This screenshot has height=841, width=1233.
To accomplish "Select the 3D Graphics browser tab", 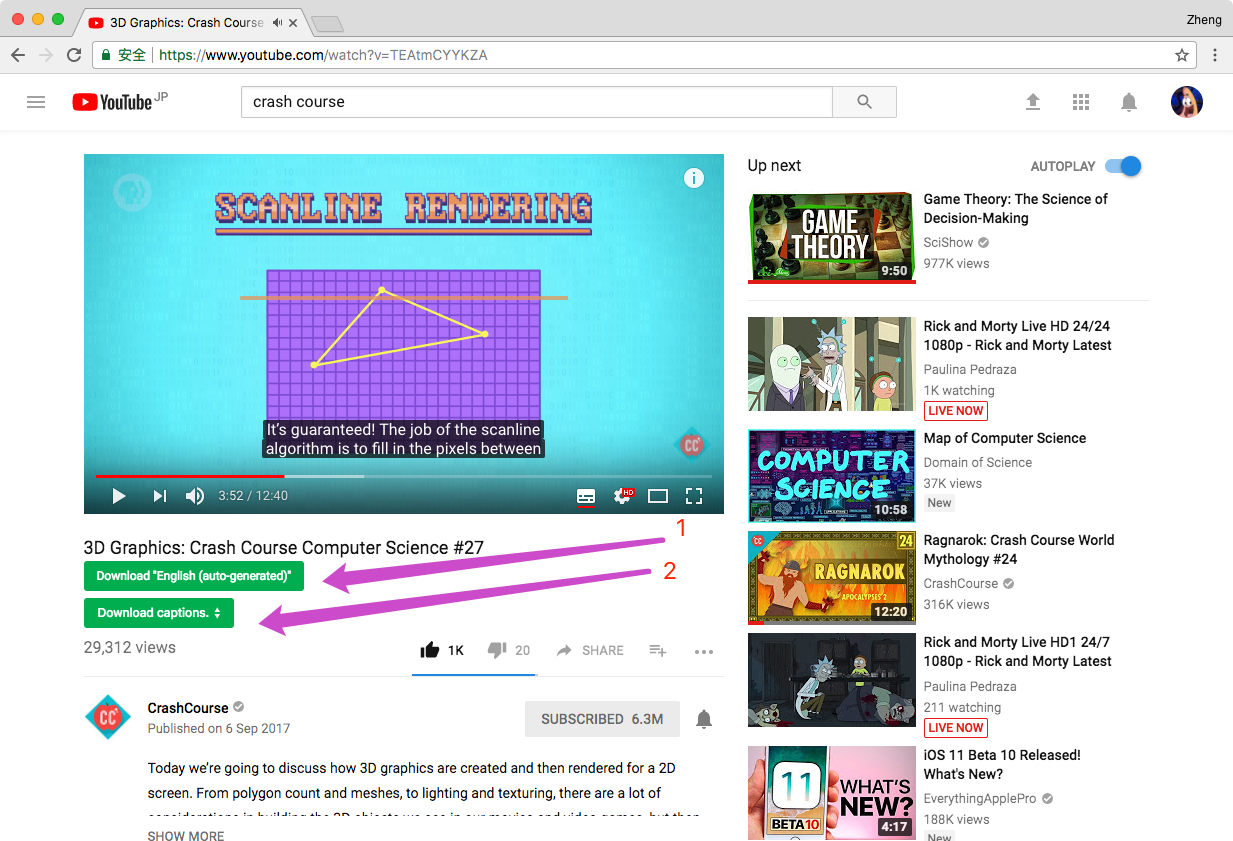I will tap(188, 22).
